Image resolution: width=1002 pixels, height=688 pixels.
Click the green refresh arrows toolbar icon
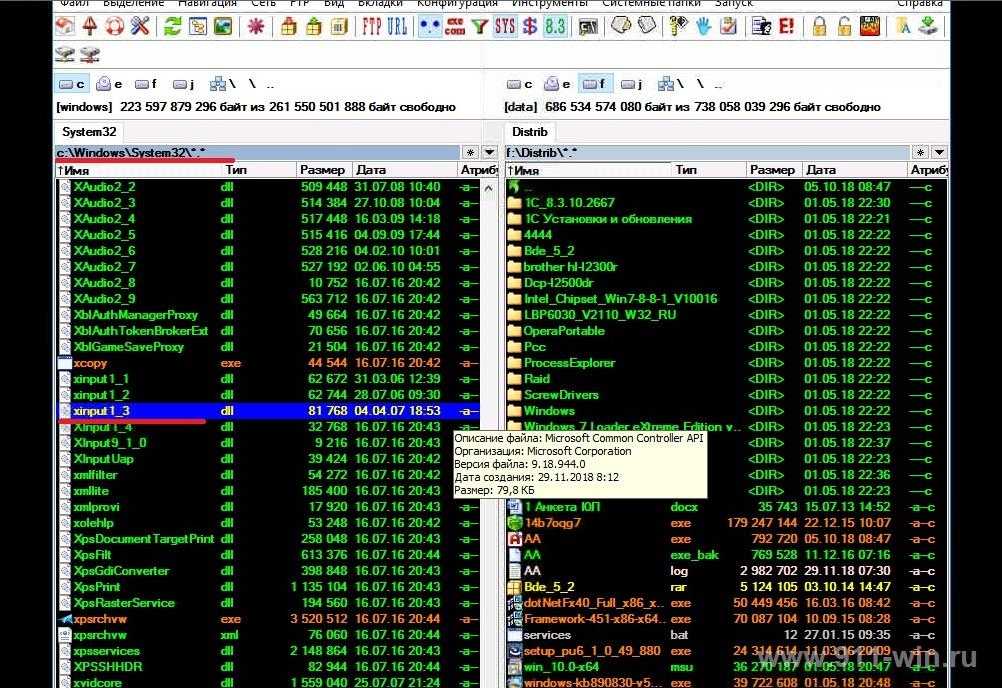pos(174,27)
